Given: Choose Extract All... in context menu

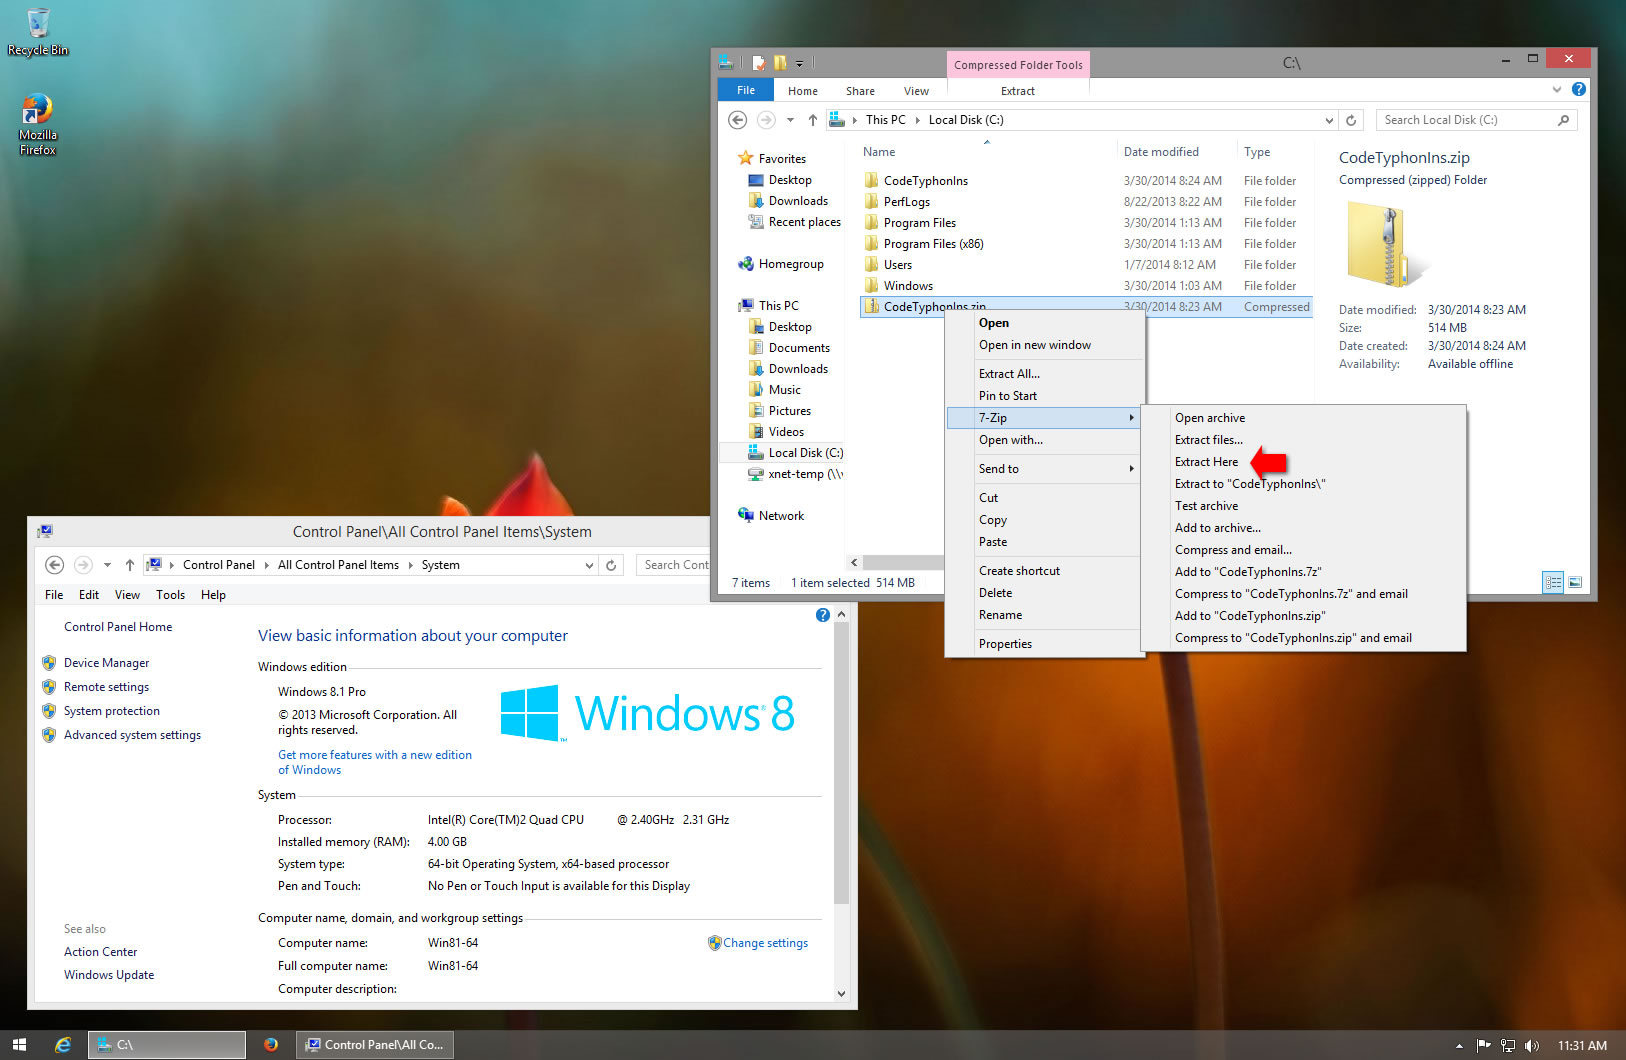Looking at the screenshot, I should tap(1009, 374).
